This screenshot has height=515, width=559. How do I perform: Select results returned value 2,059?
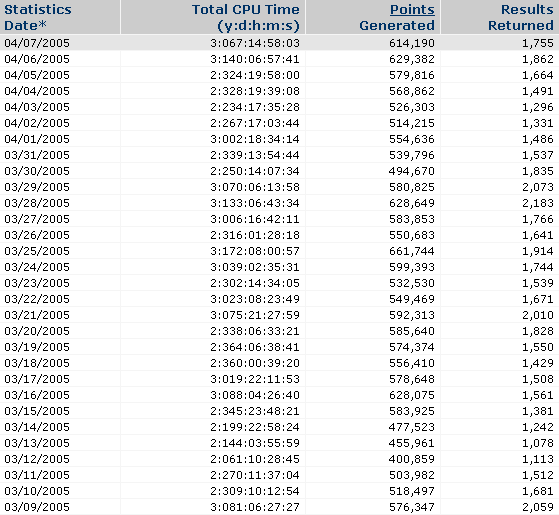[x=538, y=507]
